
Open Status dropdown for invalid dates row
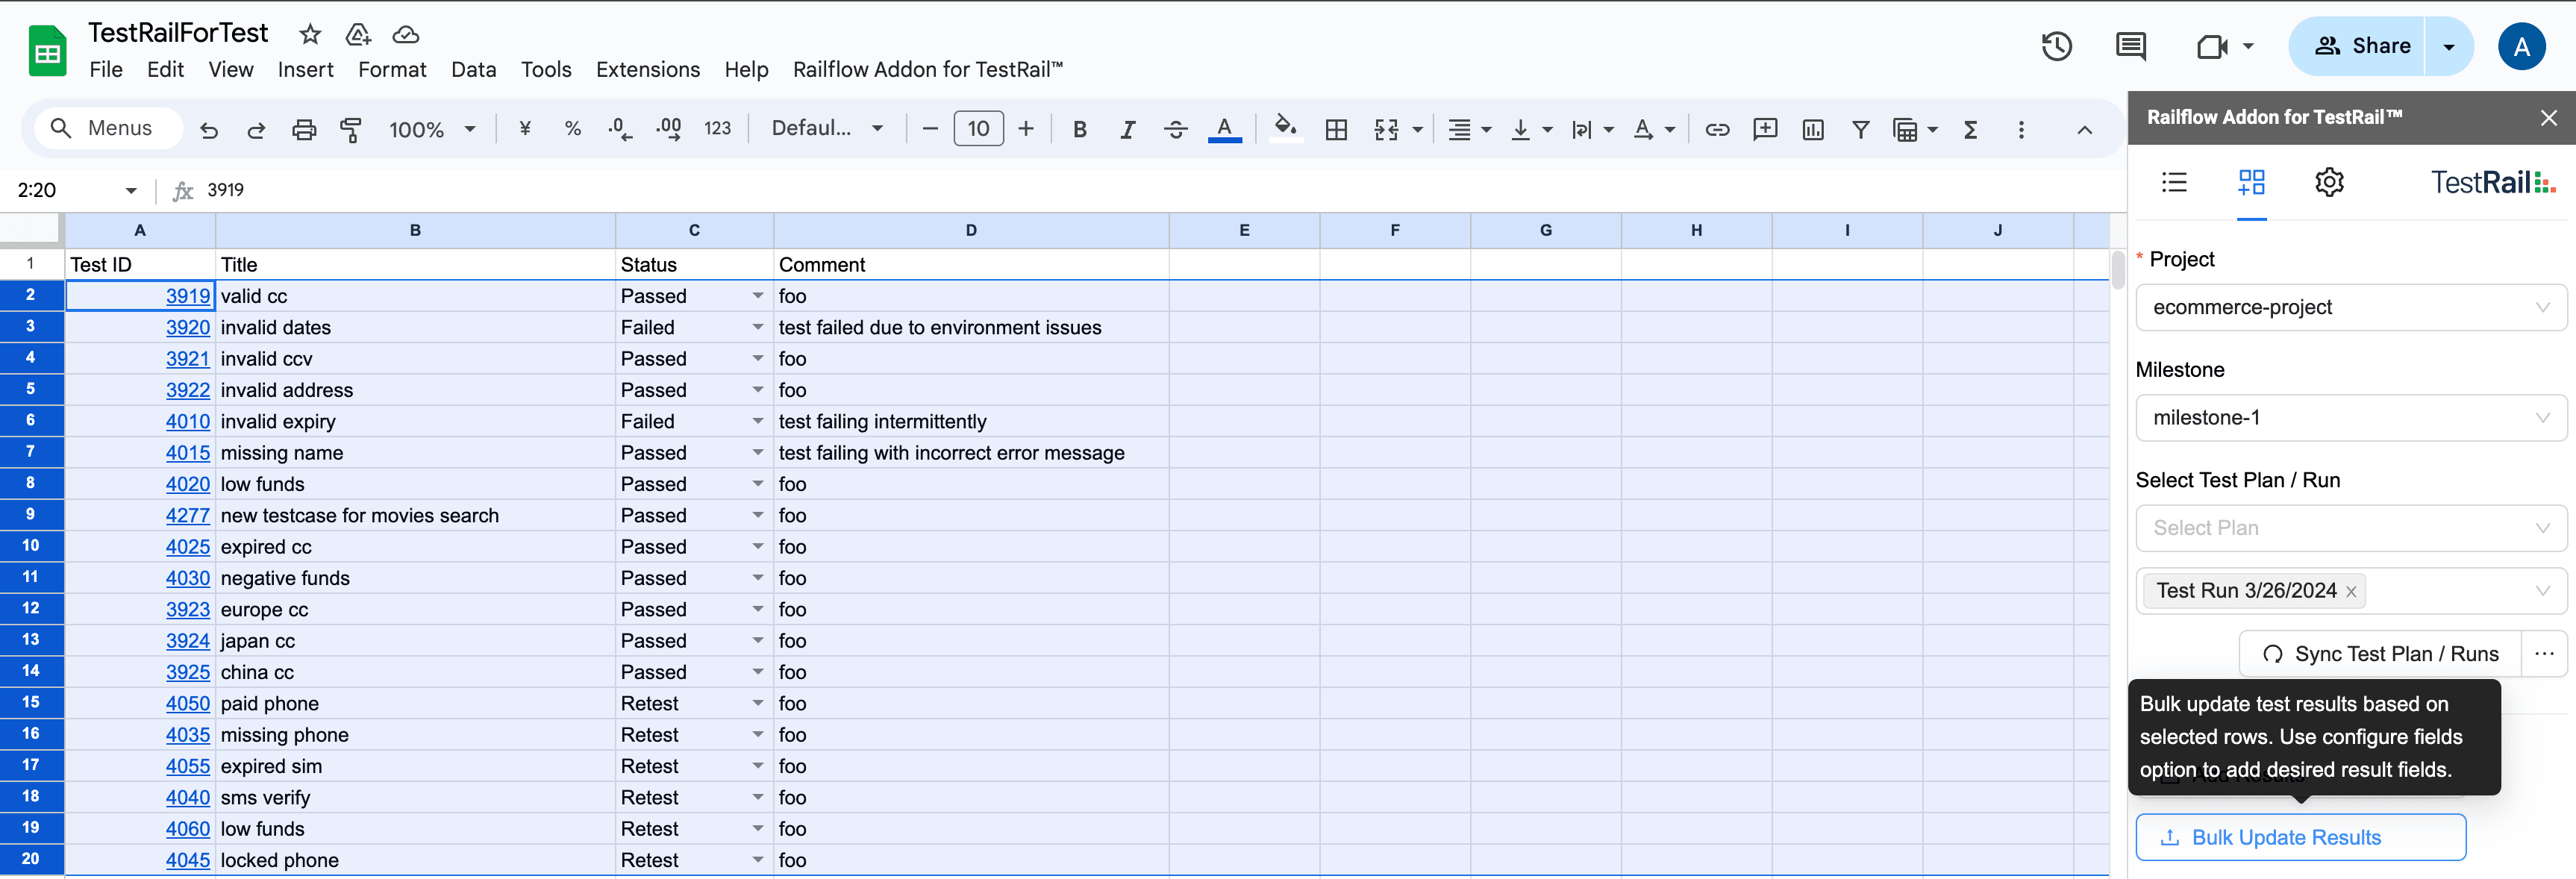(x=757, y=327)
